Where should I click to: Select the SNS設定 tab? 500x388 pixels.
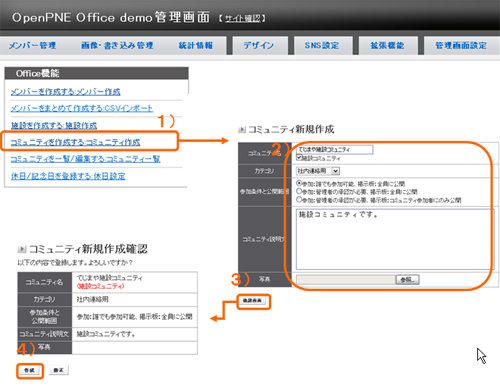click(x=322, y=45)
